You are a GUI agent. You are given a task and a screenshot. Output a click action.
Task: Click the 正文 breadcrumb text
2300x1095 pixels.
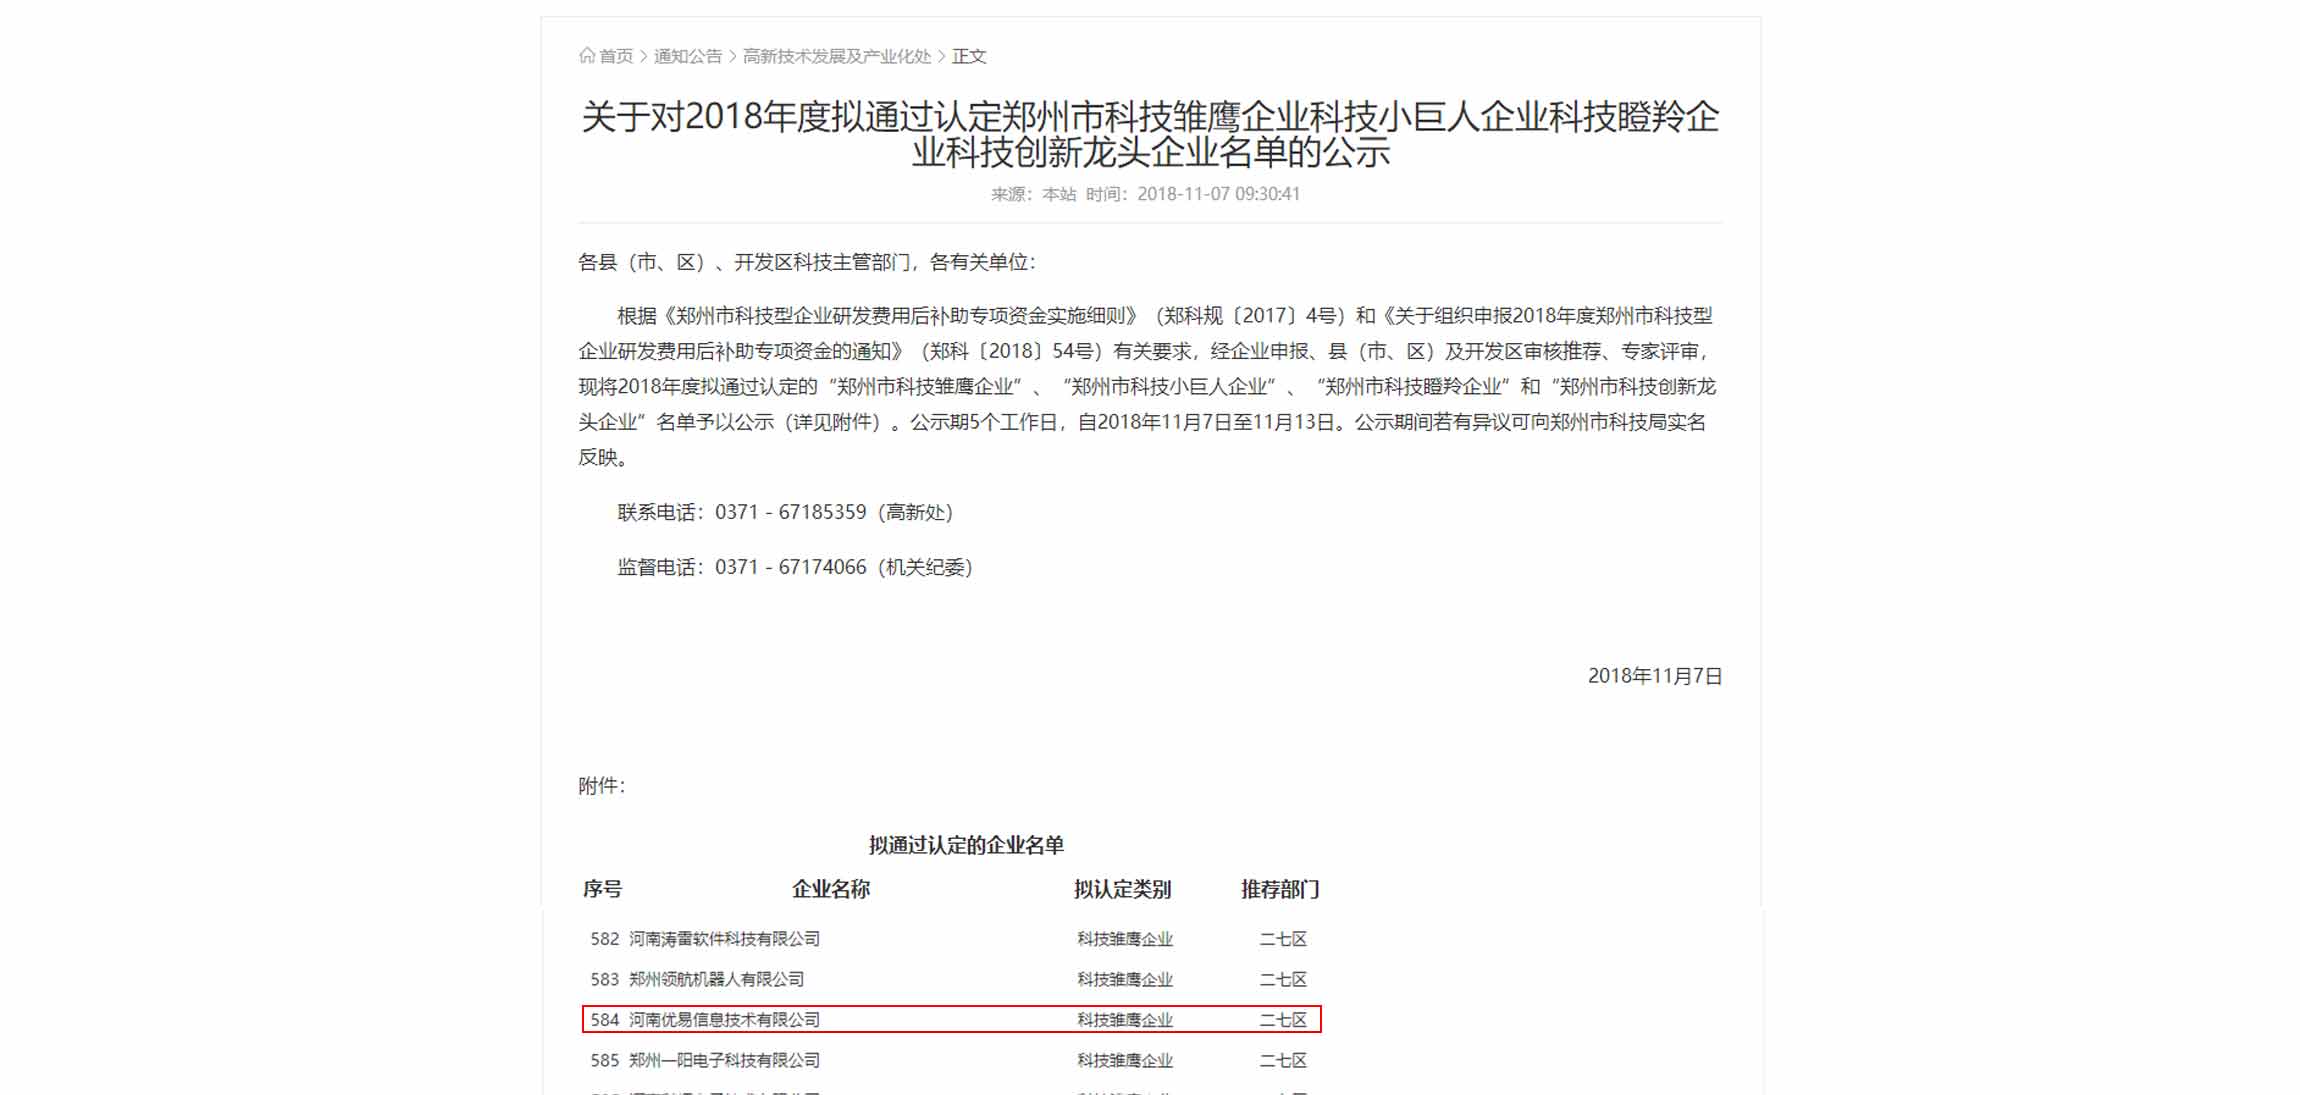pos(969,56)
